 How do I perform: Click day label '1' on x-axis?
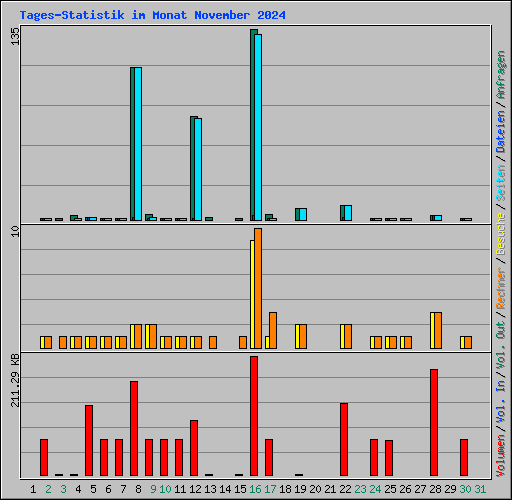[x=33, y=489]
